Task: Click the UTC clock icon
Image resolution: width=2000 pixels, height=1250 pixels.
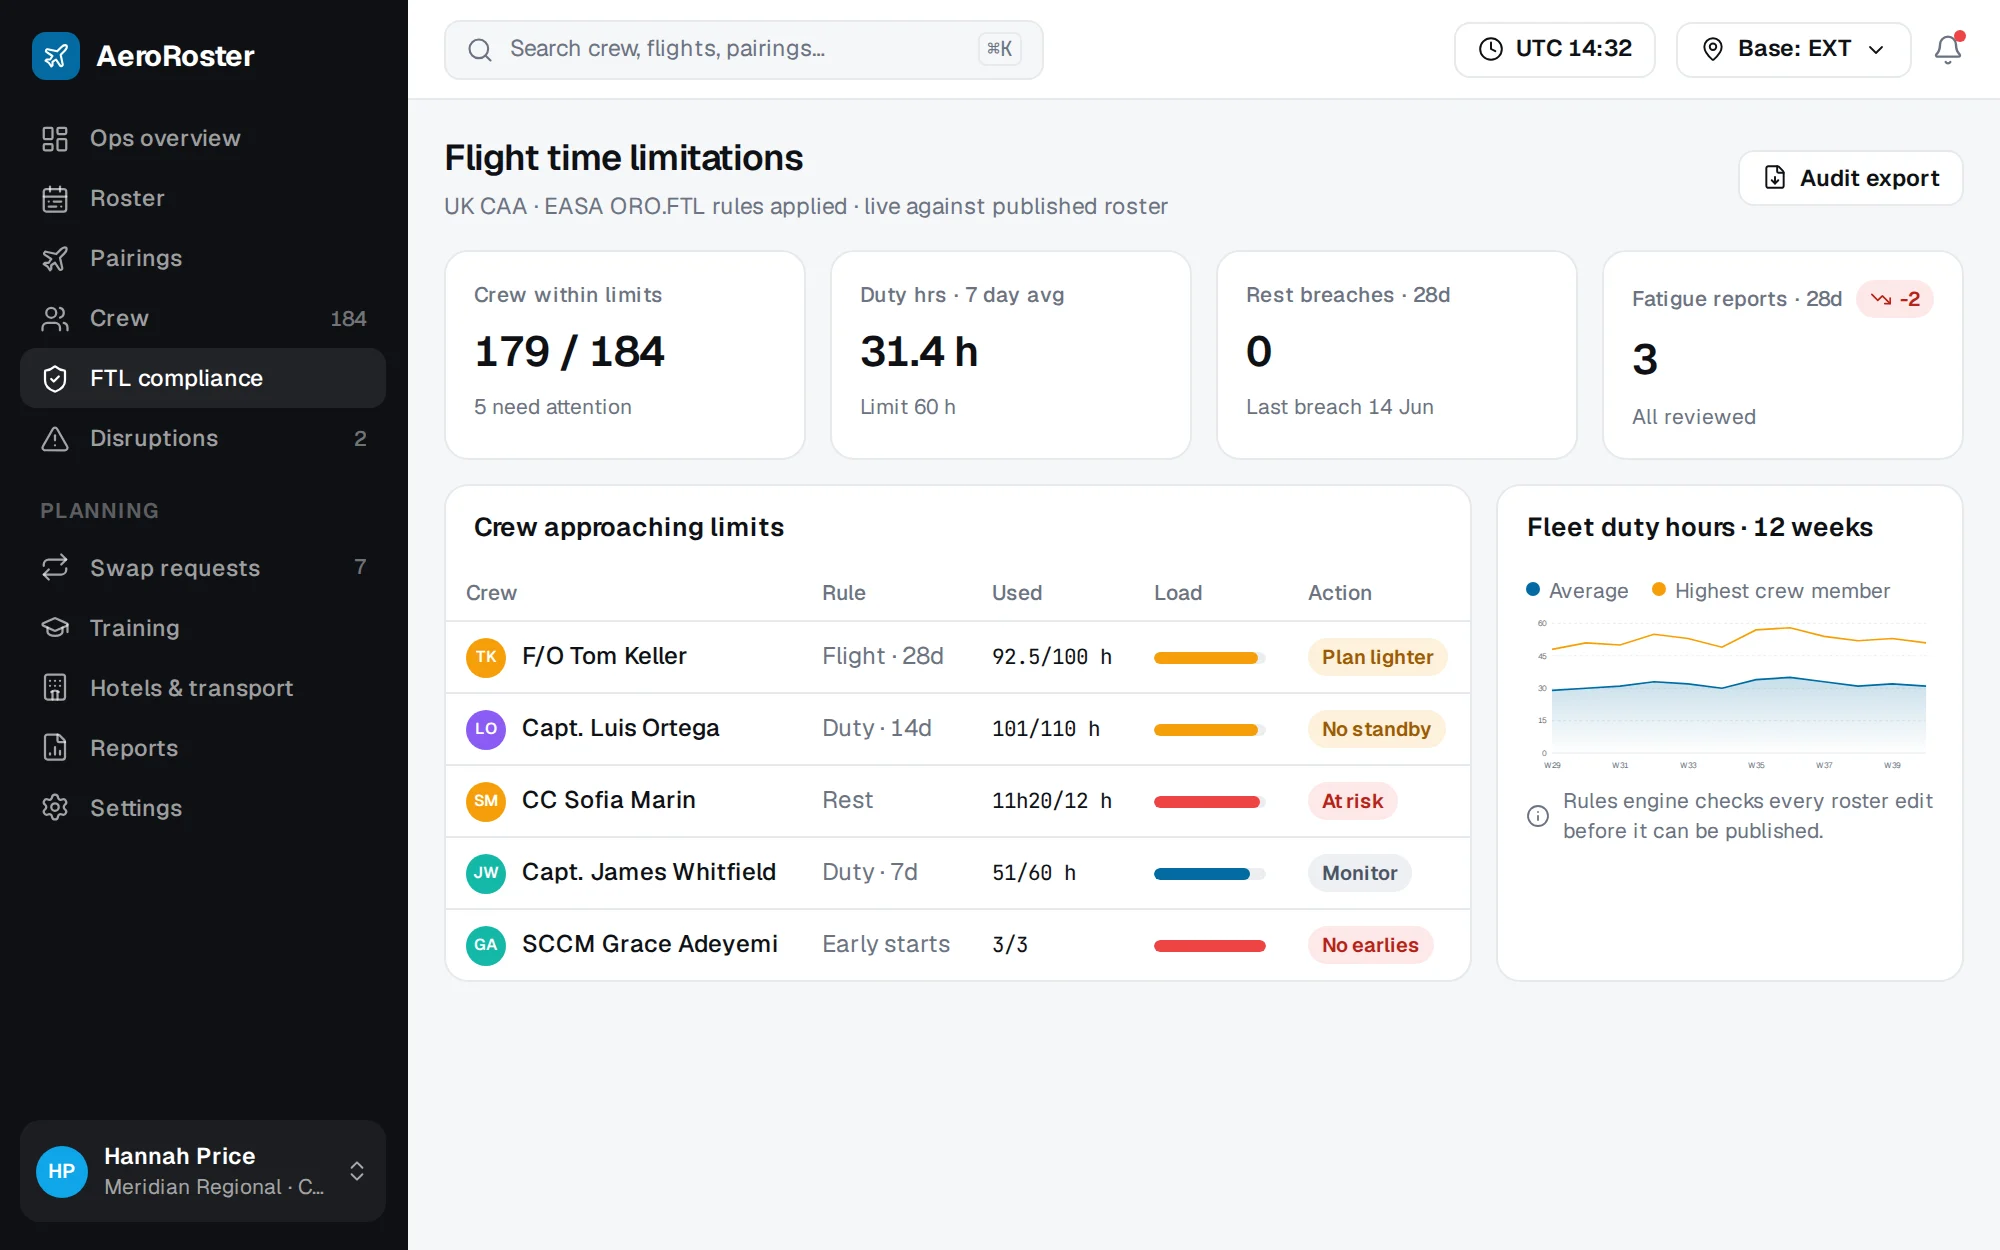Action: [1491, 49]
